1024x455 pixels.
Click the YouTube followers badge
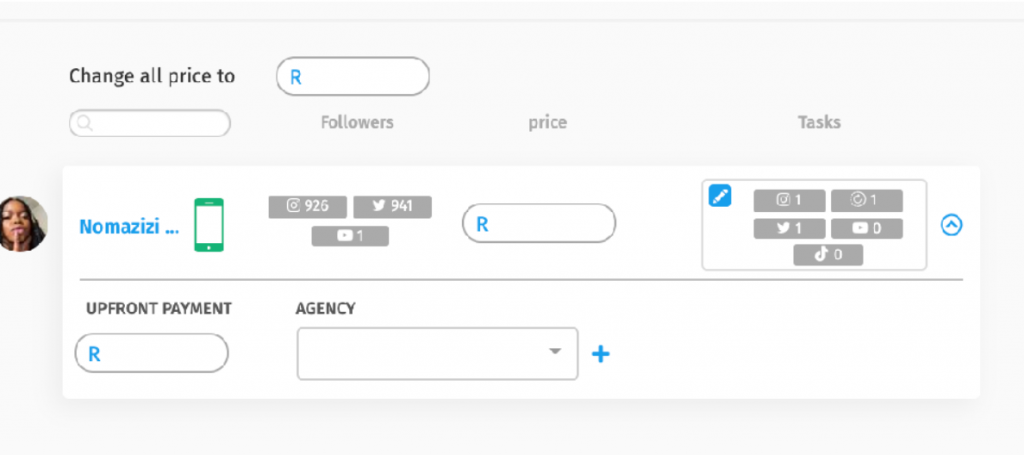(350, 236)
